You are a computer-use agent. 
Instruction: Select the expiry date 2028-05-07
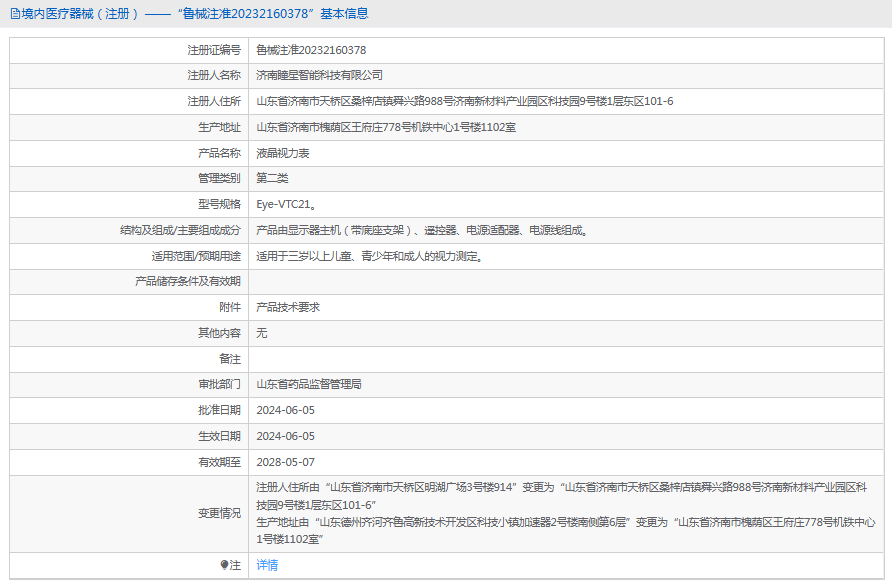point(285,462)
